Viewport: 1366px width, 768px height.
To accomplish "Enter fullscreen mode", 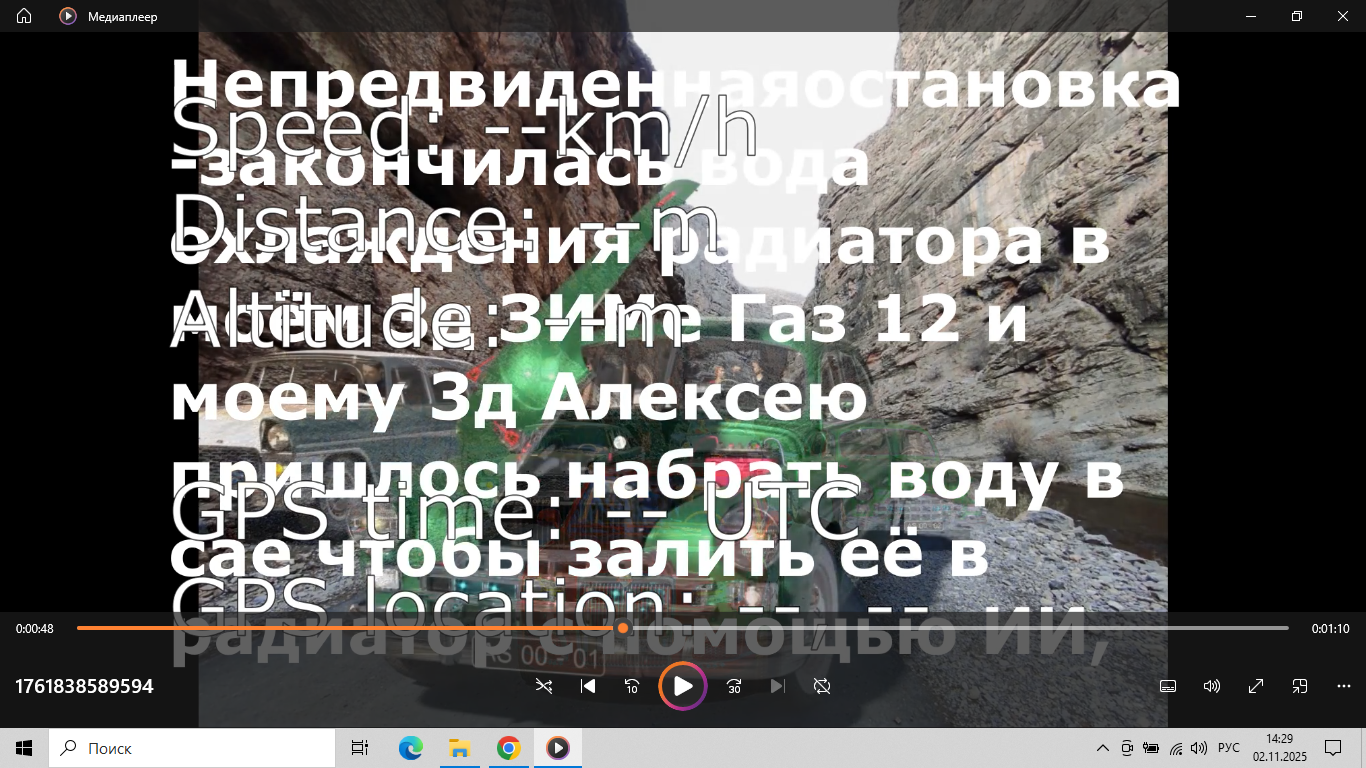I will click(x=1255, y=686).
